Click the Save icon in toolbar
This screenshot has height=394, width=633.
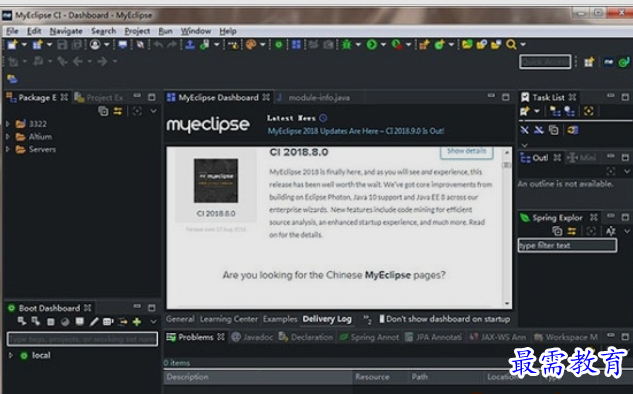(x=62, y=44)
